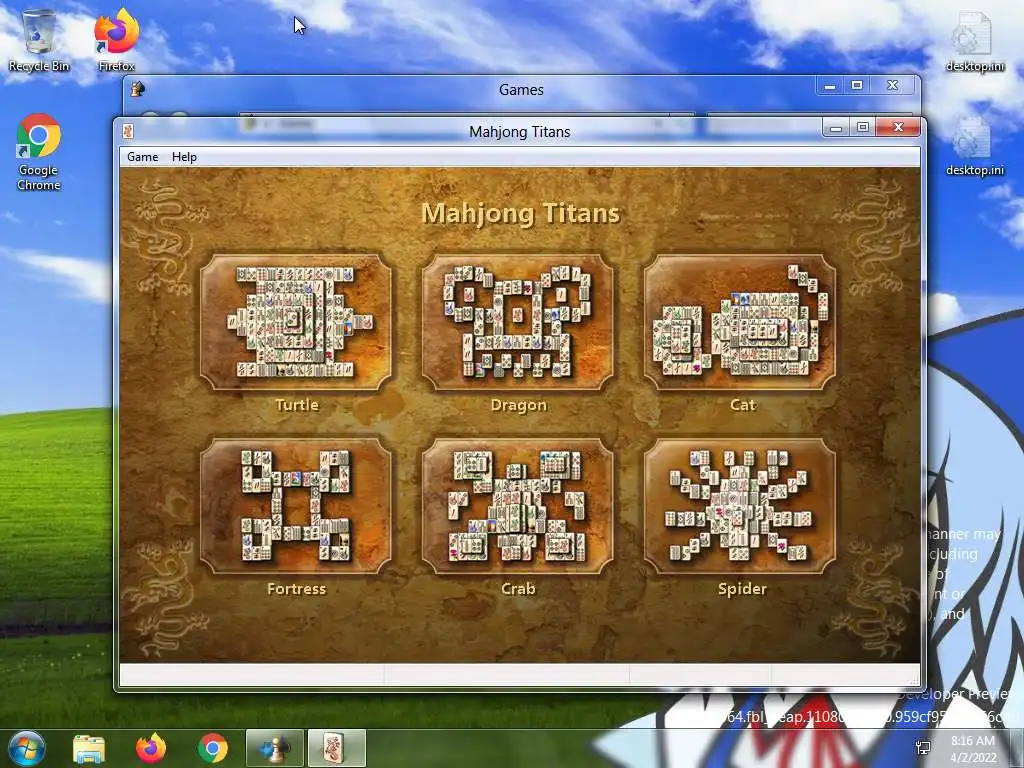Launch Chrome from the taskbar

(x=212, y=749)
